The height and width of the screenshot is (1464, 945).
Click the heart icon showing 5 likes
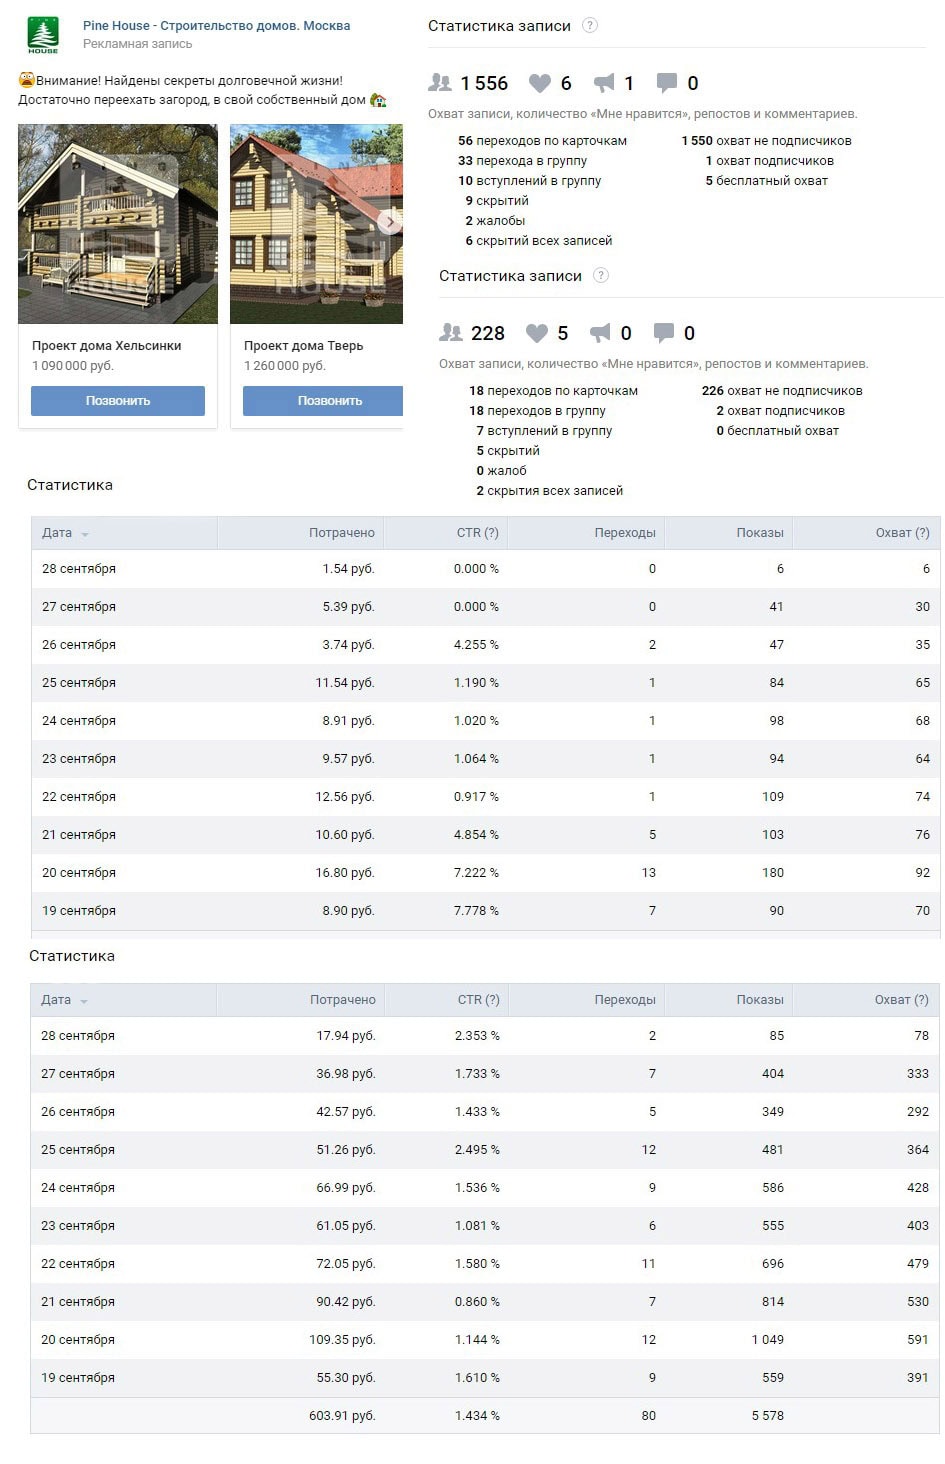click(537, 333)
